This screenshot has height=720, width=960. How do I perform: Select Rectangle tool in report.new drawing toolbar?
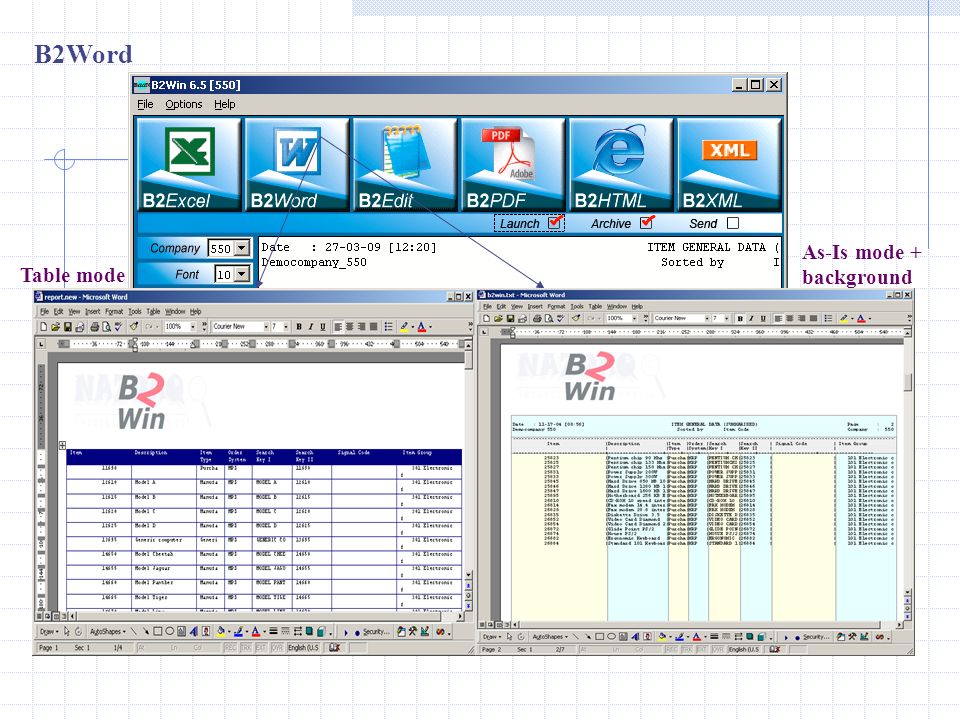[157, 631]
